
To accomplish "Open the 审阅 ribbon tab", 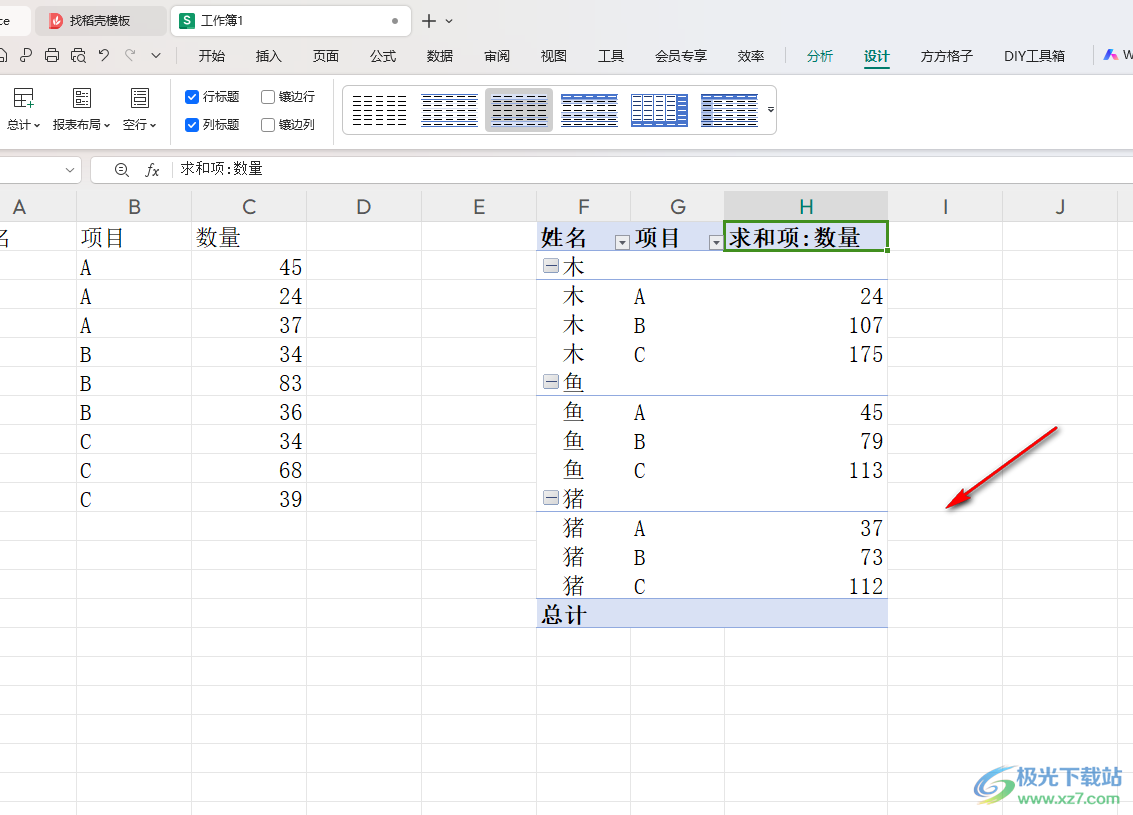I will [497, 56].
